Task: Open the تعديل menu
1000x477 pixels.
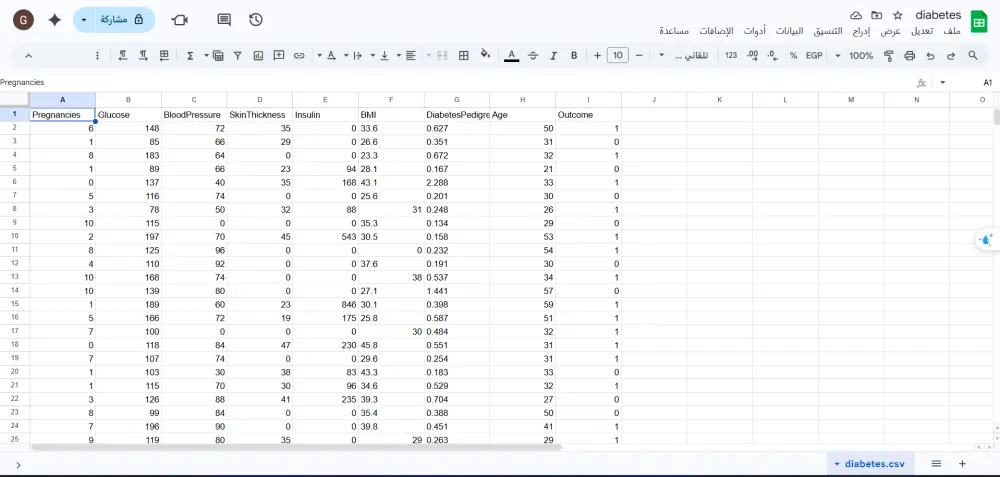Action: tap(922, 31)
